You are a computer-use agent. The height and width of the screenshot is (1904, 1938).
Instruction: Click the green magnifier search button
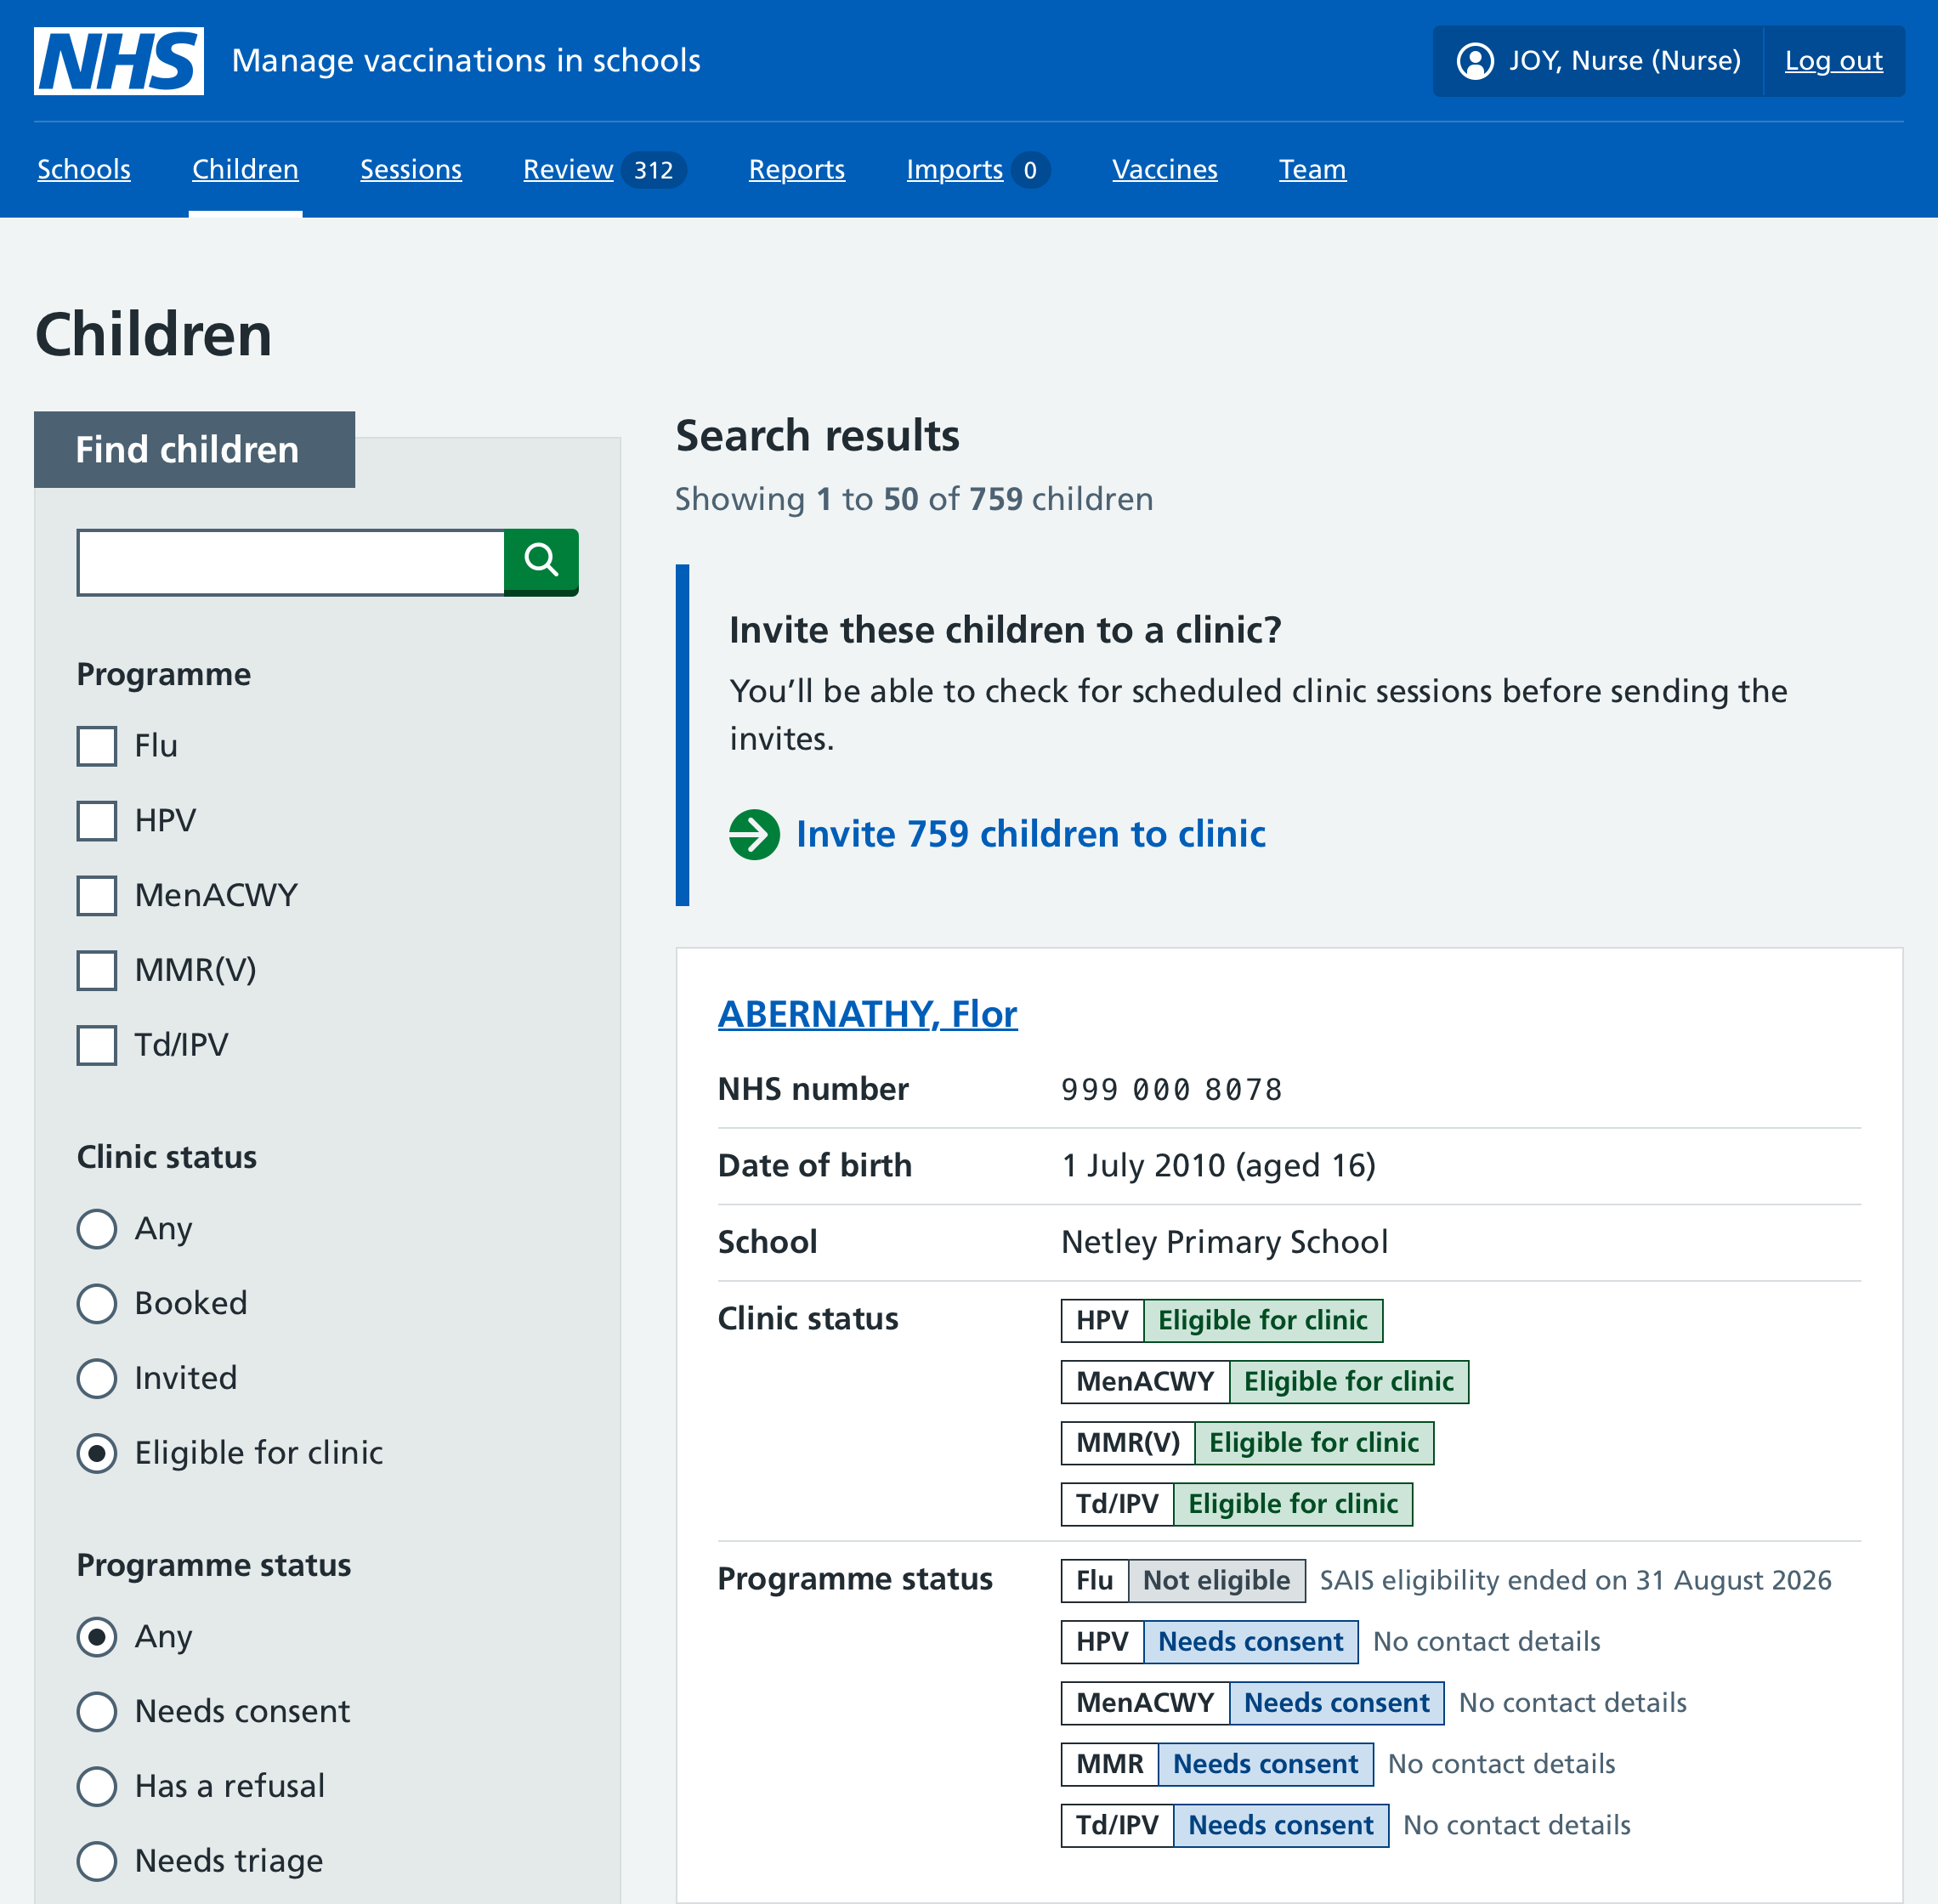tap(541, 562)
